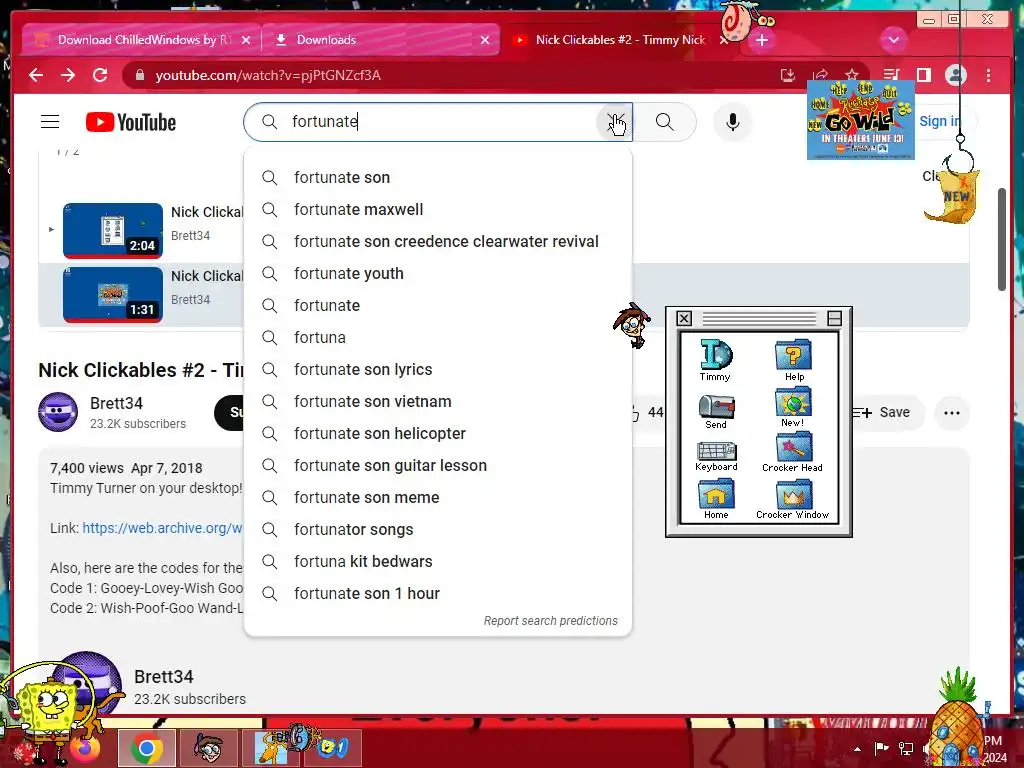Play the 2:04 playlist video thumbnail
The width and height of the screenshot is (1024, 768).
[x=113, y=231]
